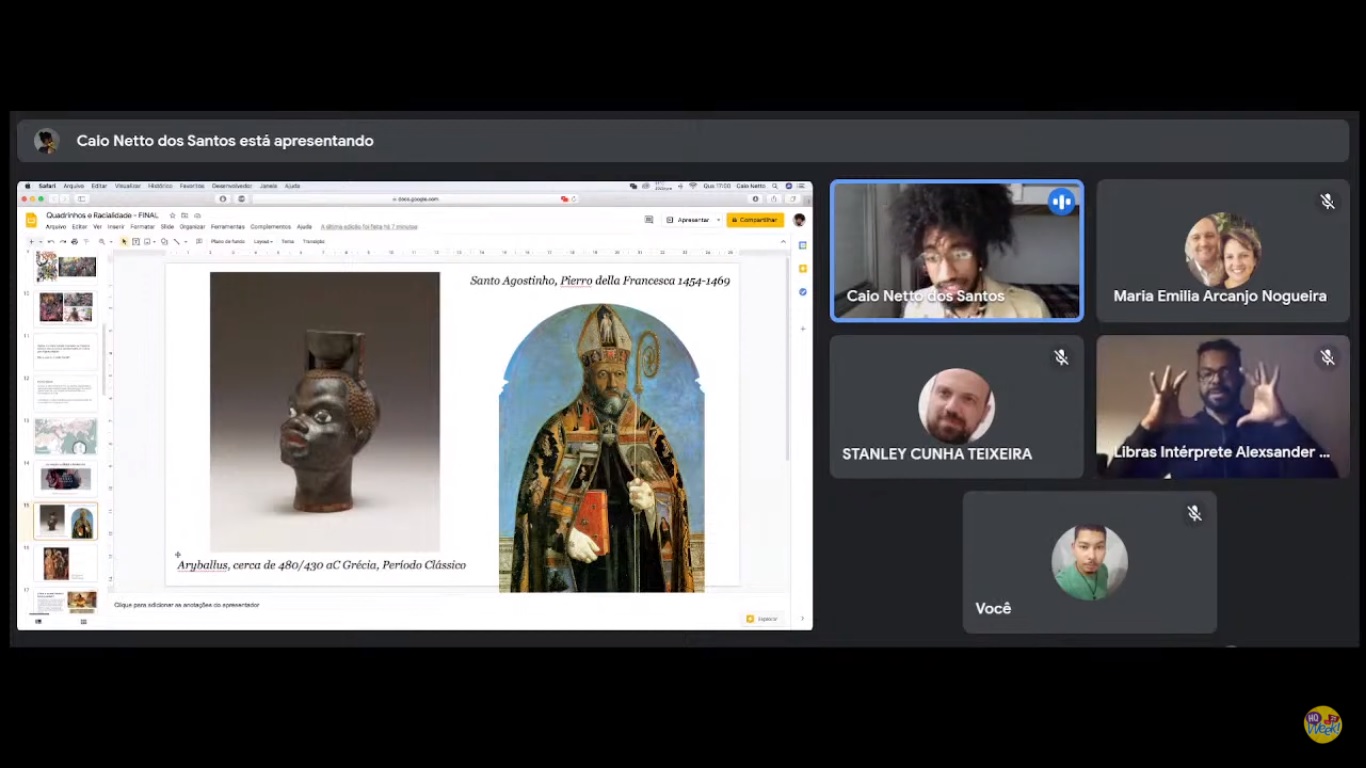This screenshot has width=1366, height=768.
Task: Click the Google Slides home logo
Action: (31, 220)
